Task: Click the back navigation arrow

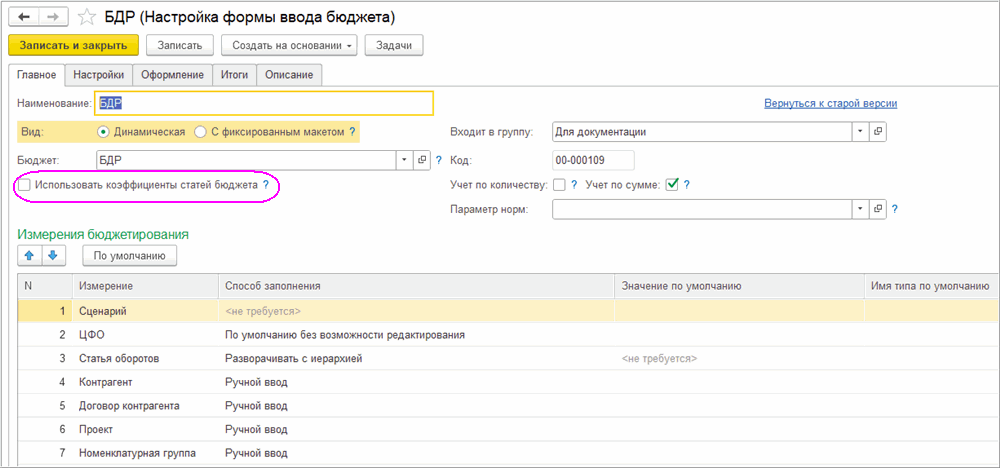Action: 24,18
